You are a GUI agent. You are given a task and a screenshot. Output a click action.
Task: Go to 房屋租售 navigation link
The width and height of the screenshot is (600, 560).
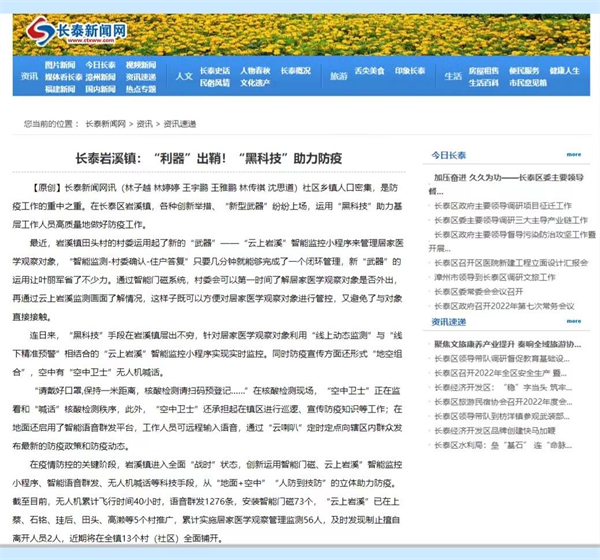point(484,71)
